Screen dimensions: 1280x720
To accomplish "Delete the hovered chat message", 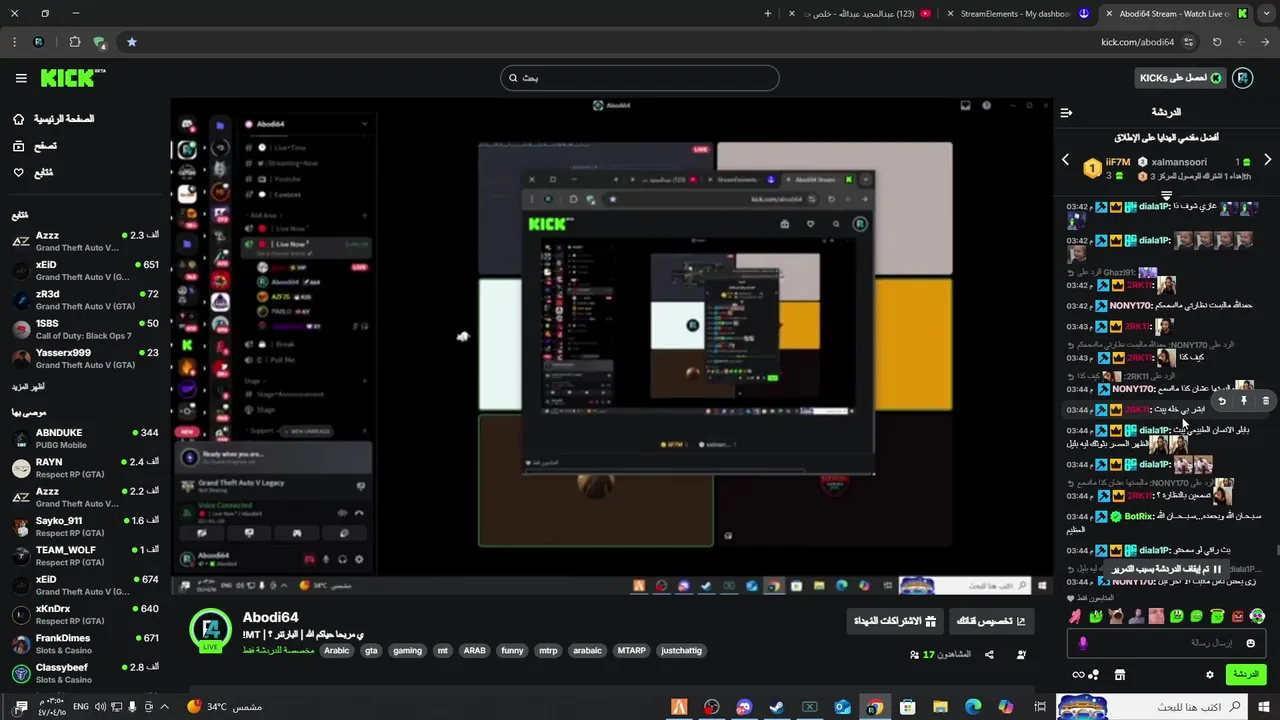I will pyautogui.click(x=1265, y=401).
